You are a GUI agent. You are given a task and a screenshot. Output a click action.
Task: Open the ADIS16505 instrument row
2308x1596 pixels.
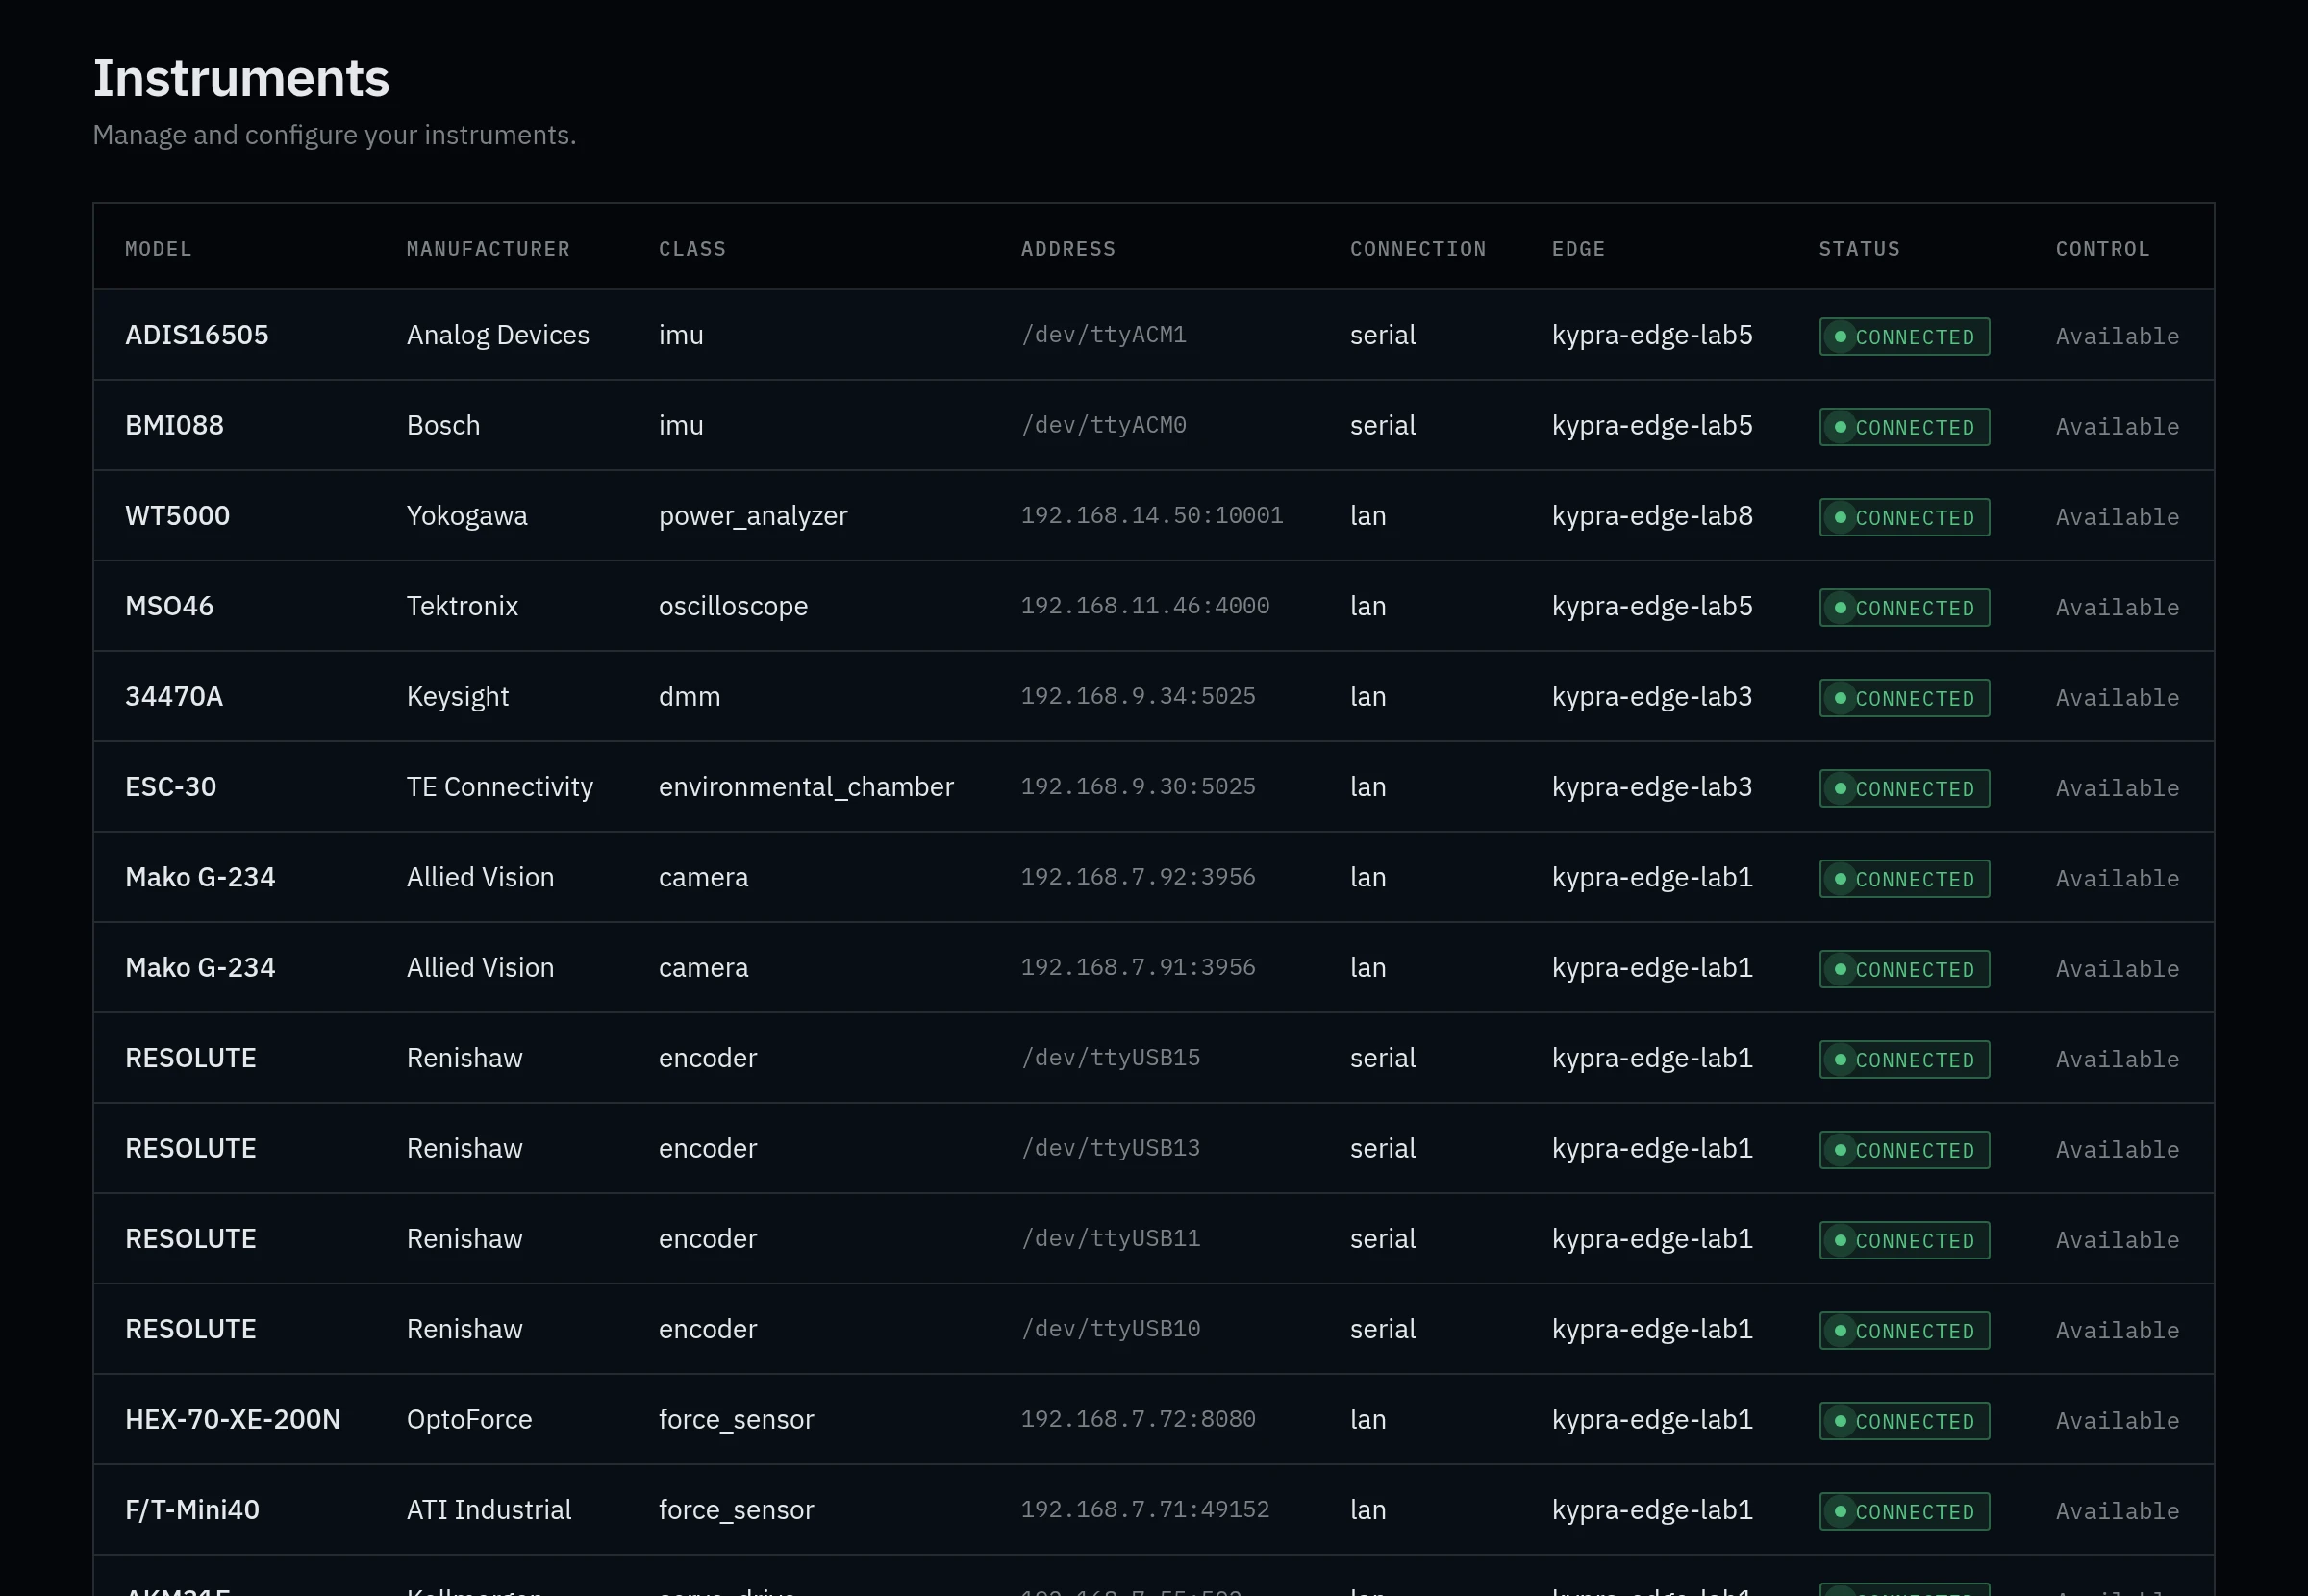pos(1153,335)
